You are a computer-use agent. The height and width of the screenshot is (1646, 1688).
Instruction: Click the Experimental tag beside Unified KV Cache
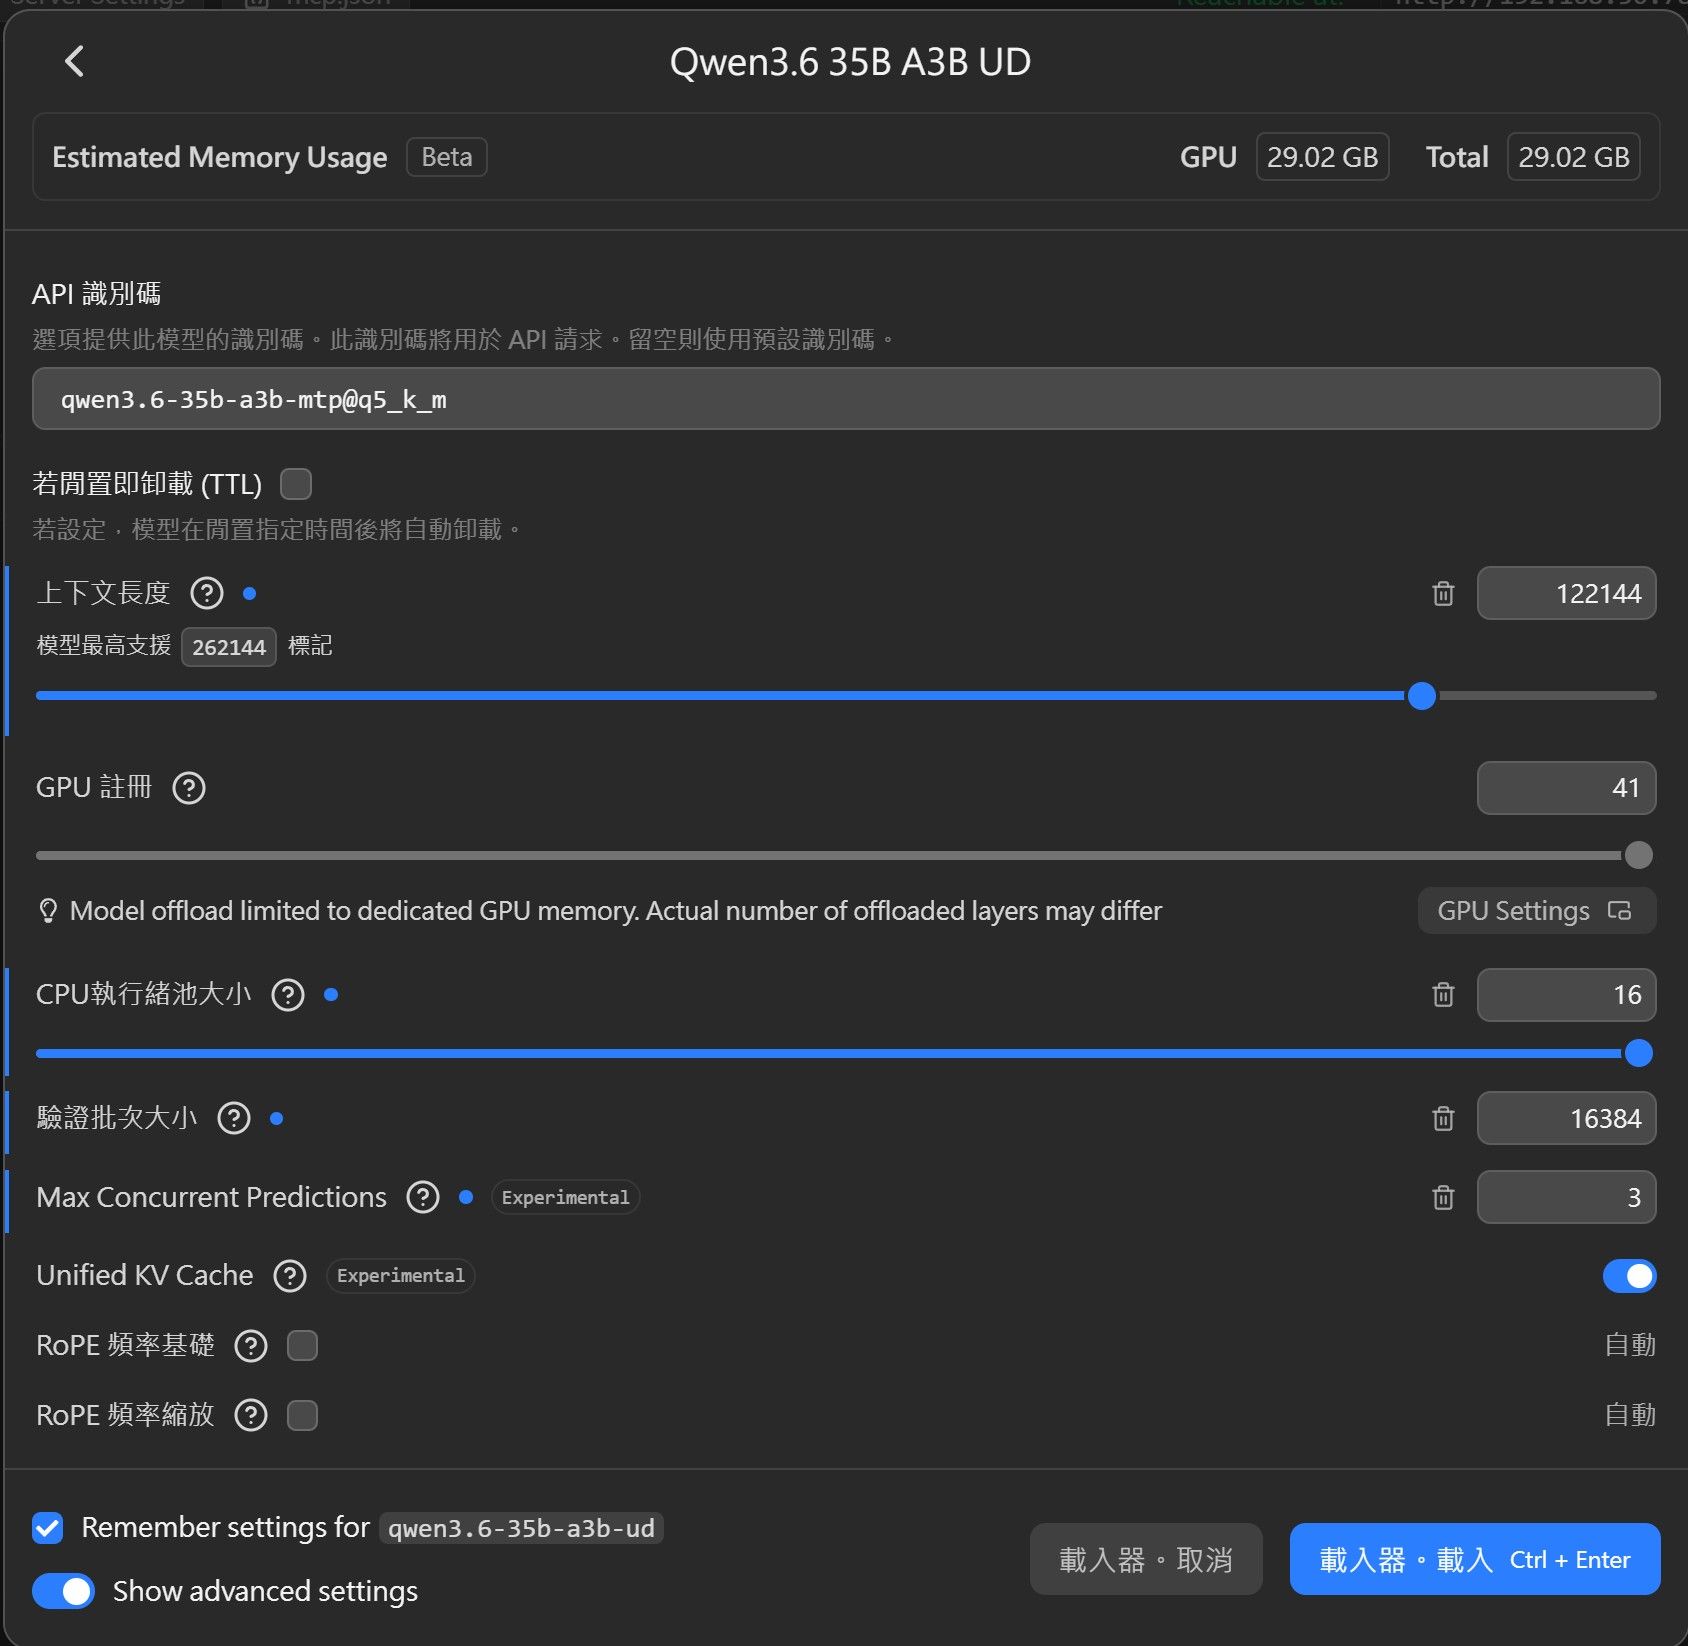[400, 1276]
